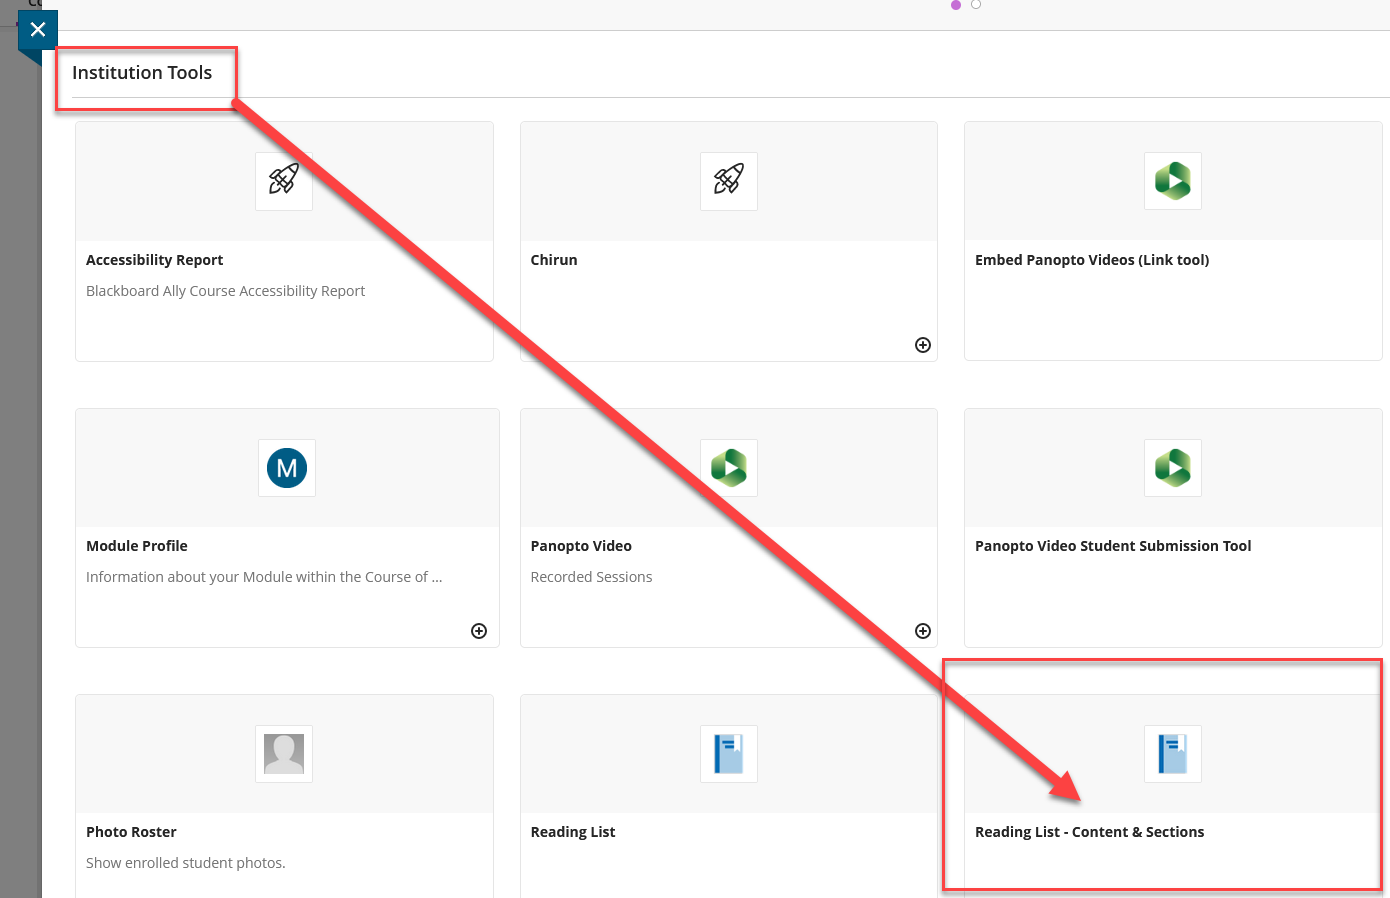Image resolution: width=1390 pixels, height=898 pixels.
Task: Click the Module Profile M icon
Action: (x=287, y=468)
